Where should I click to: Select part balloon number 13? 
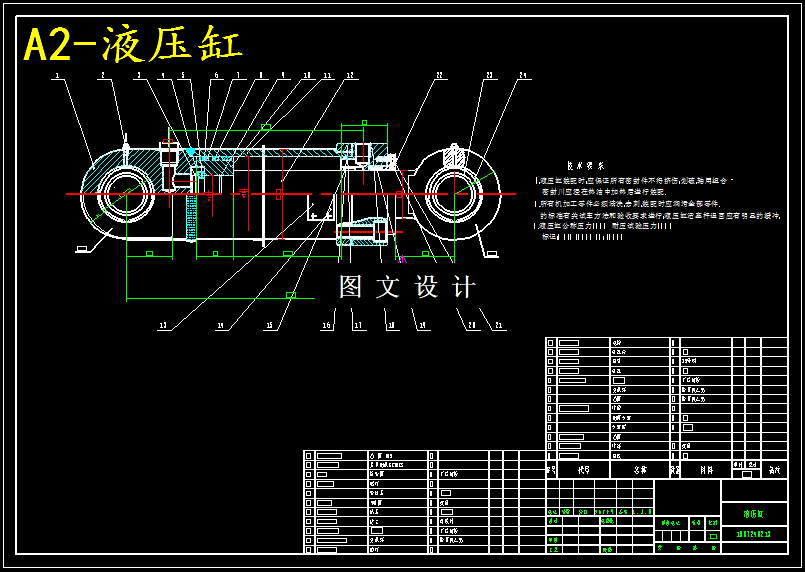(x=163, y=326)
